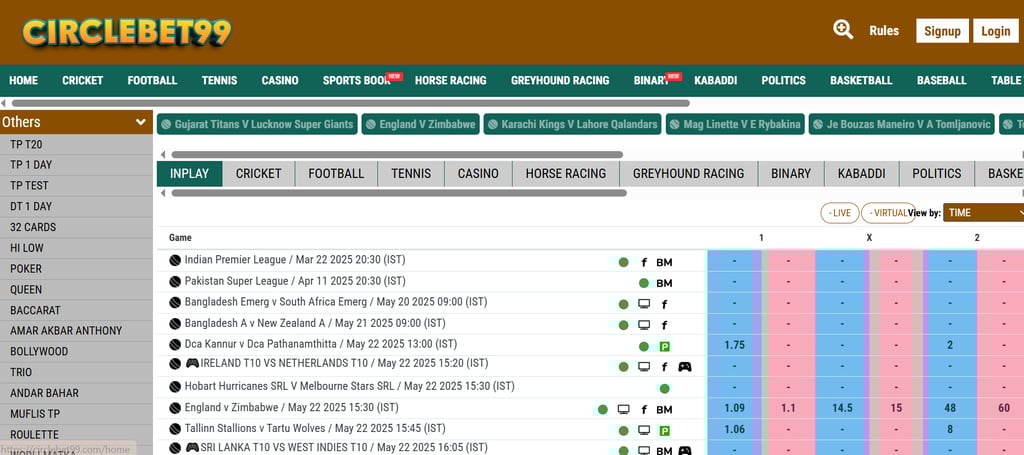Open SPORTS BOOK in the top navigation
1024x455 pixels.
357,80
